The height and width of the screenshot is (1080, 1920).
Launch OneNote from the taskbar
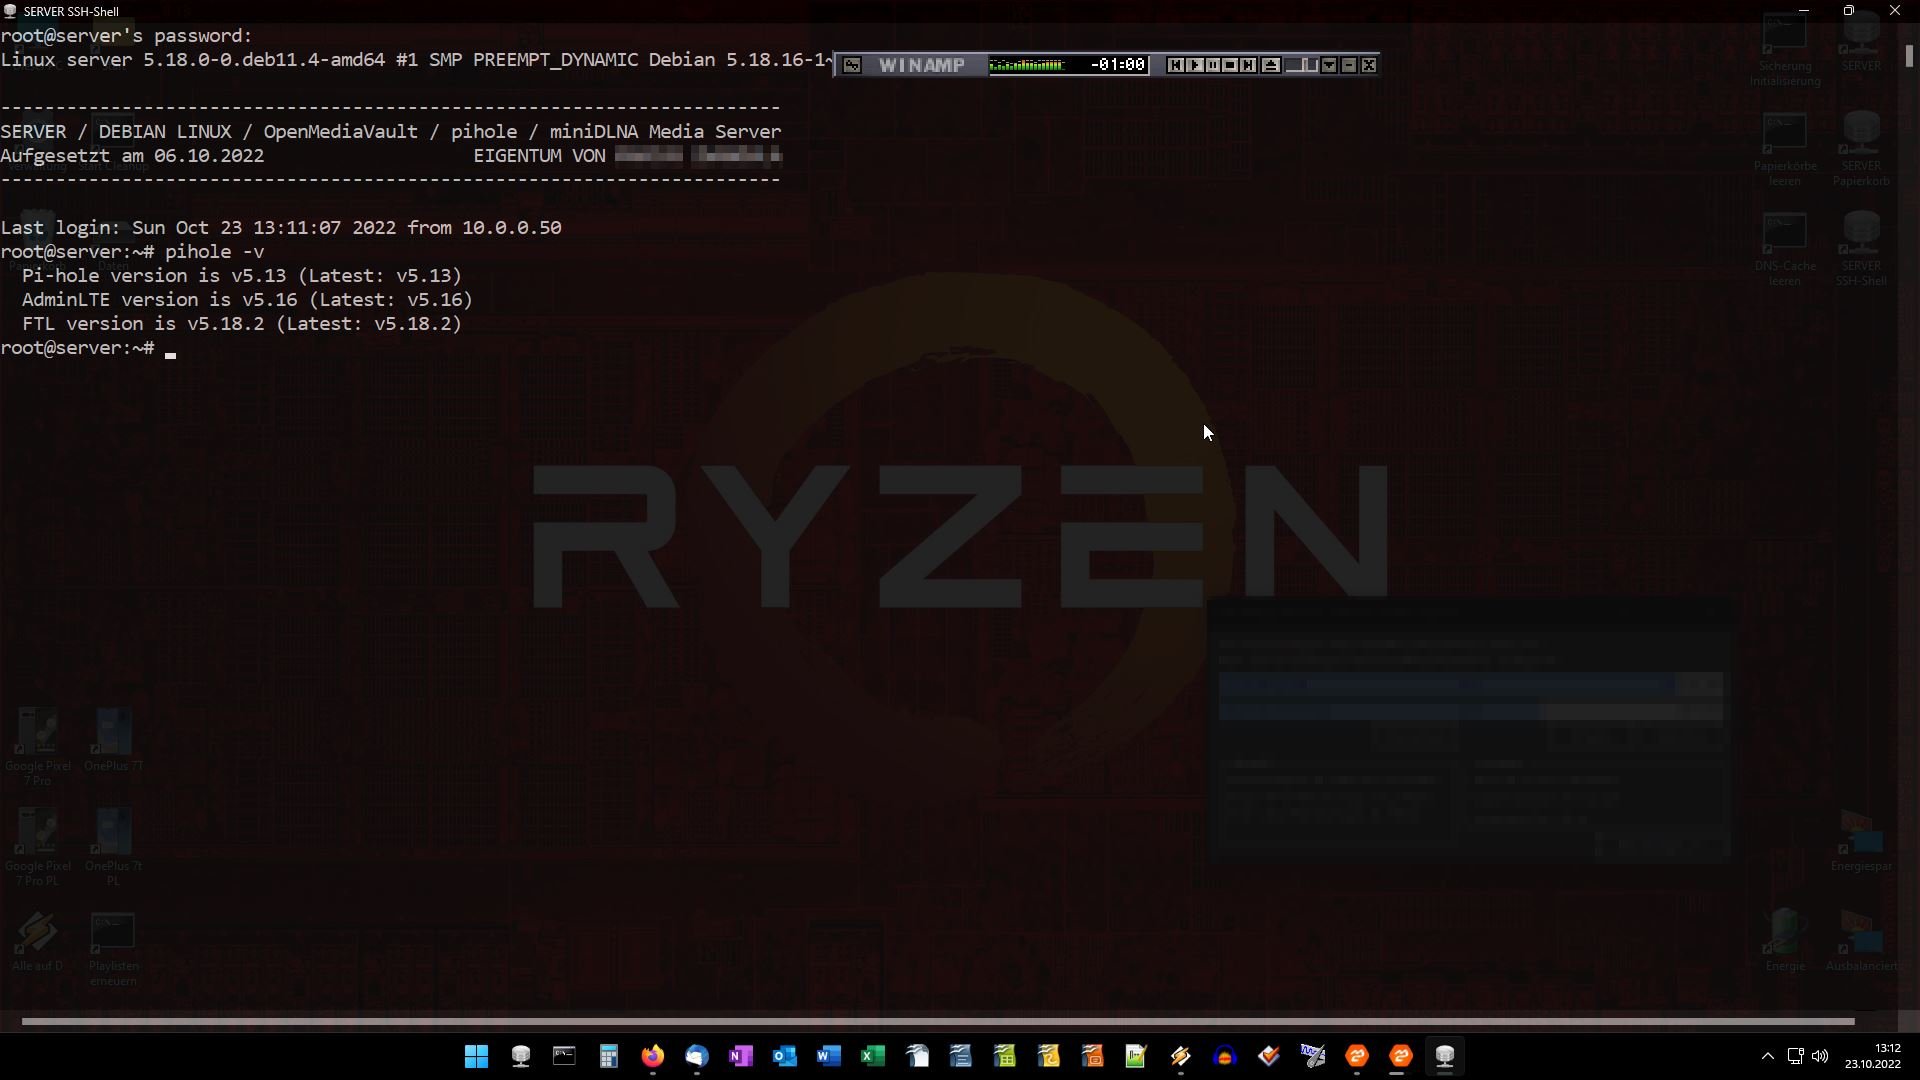click(x=741, y=1056)
